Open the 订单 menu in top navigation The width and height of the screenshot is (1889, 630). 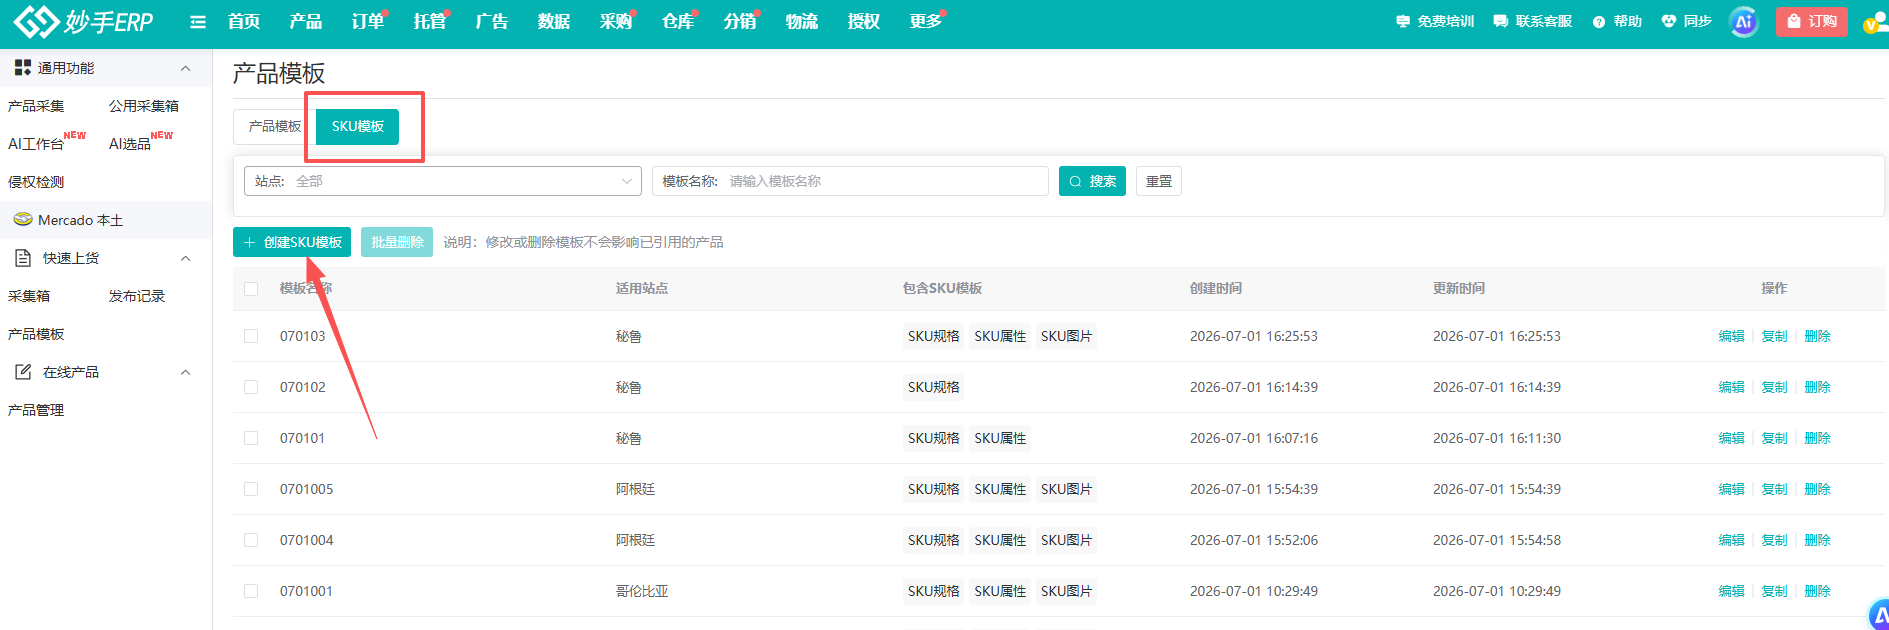tap(368, 21)
